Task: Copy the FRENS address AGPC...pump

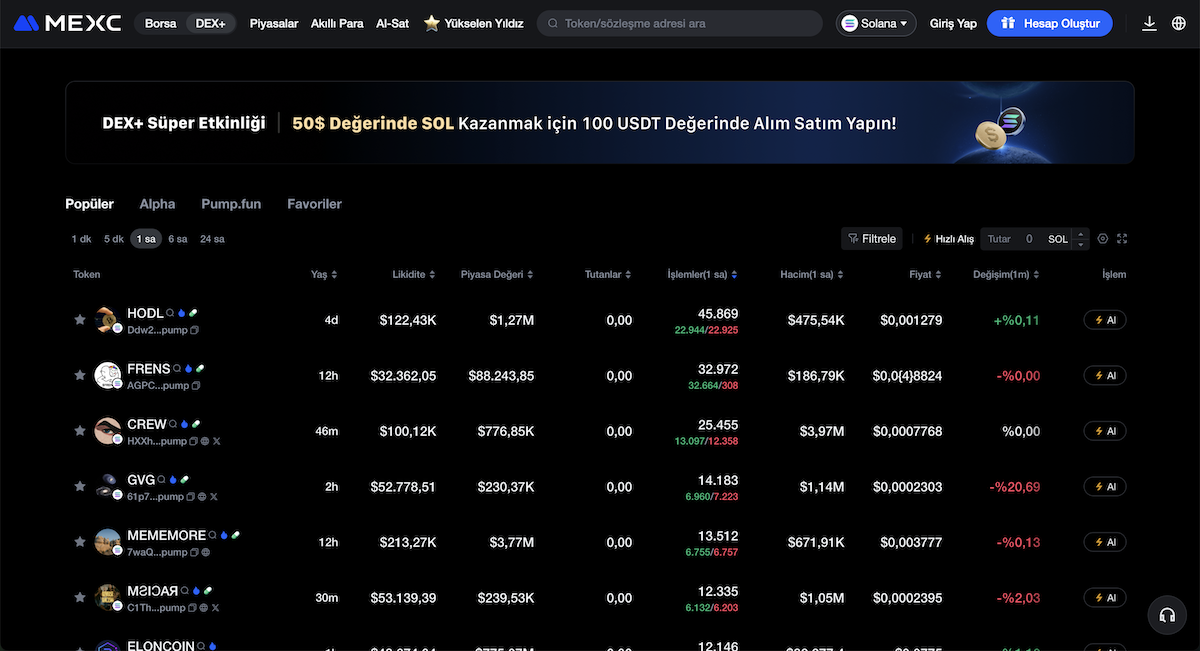Action: tap(195, 385)
